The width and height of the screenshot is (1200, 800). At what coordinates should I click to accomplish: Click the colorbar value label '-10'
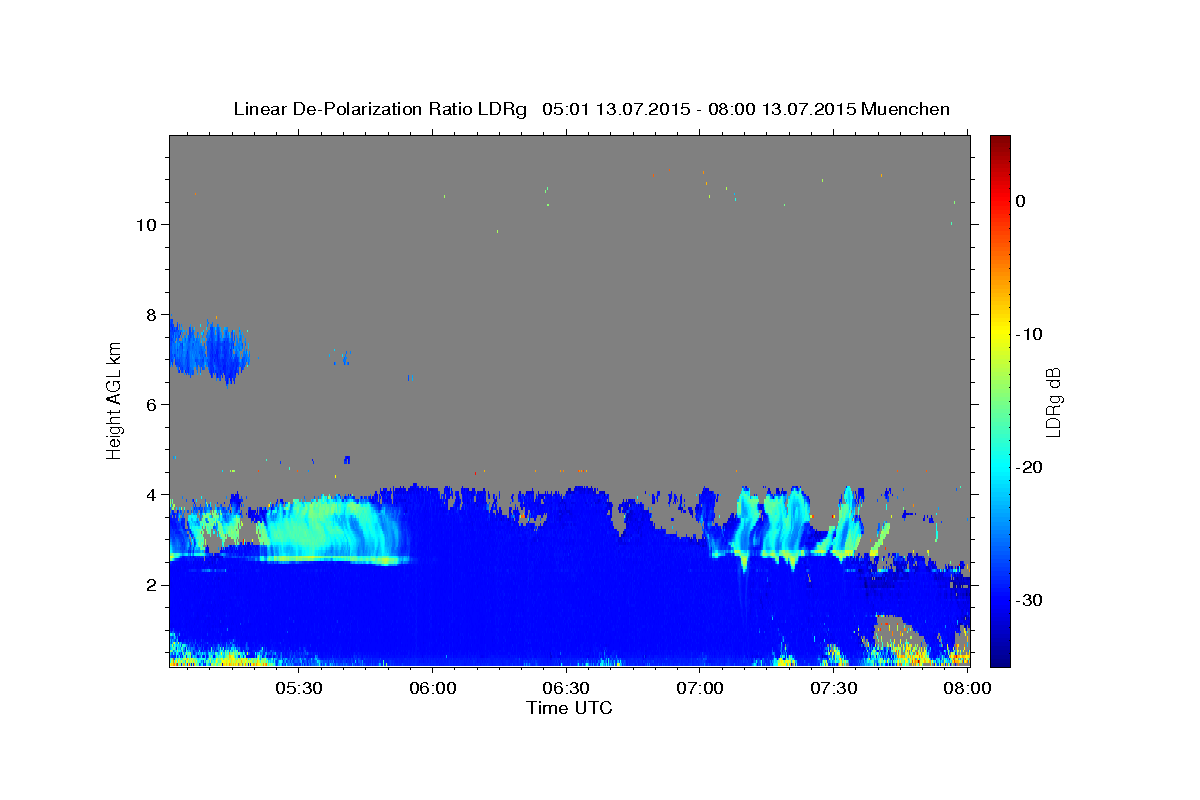[x=1030, y=334]
